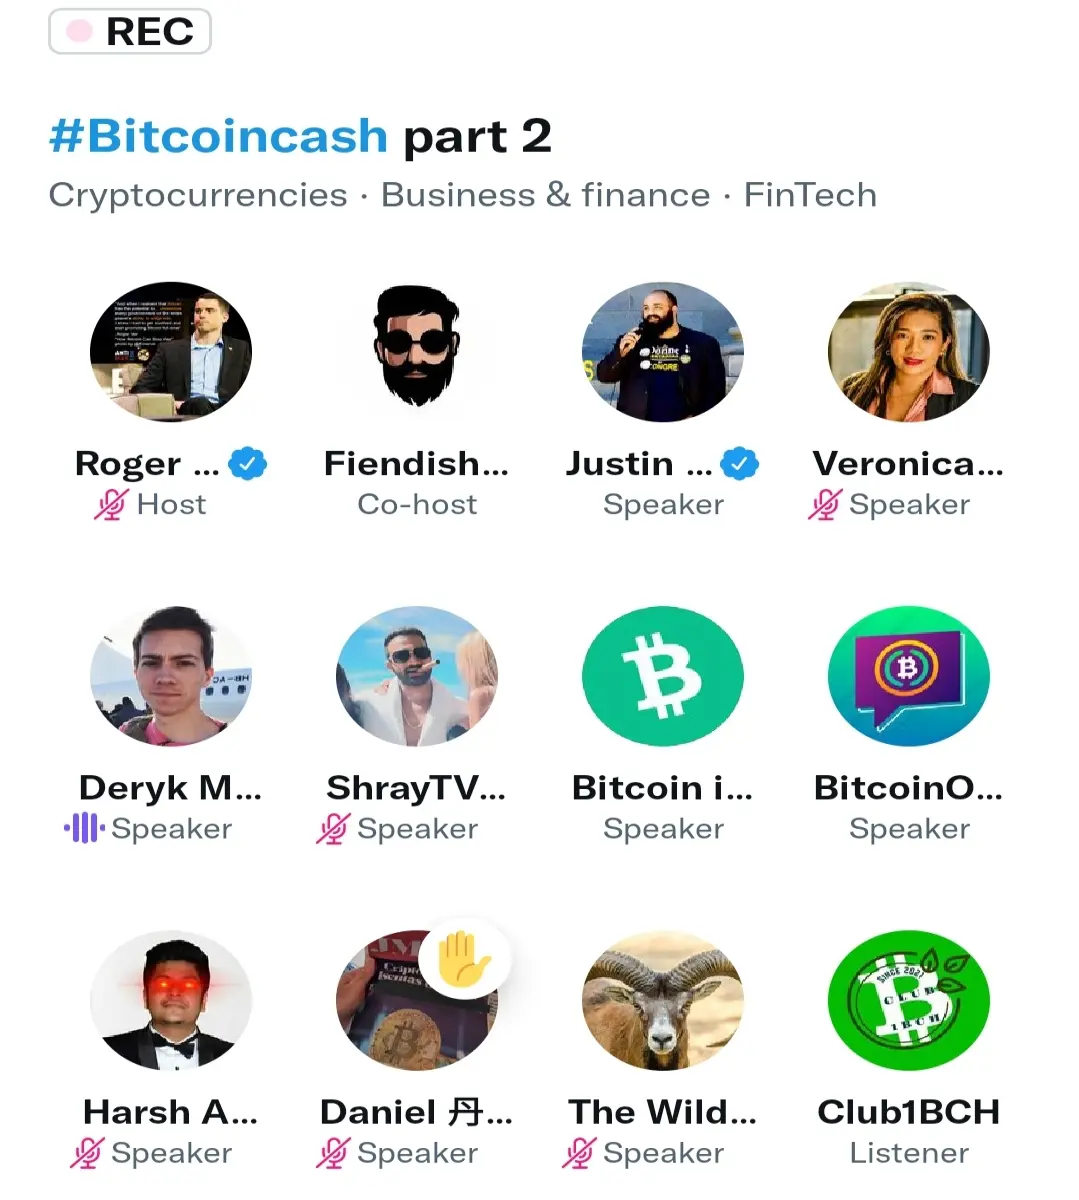Image resolution: width=1079 pixels, height=1200 pixels.
Task: Open the green Bitcoin Cash logo avatar
Action: click(663, 676)
